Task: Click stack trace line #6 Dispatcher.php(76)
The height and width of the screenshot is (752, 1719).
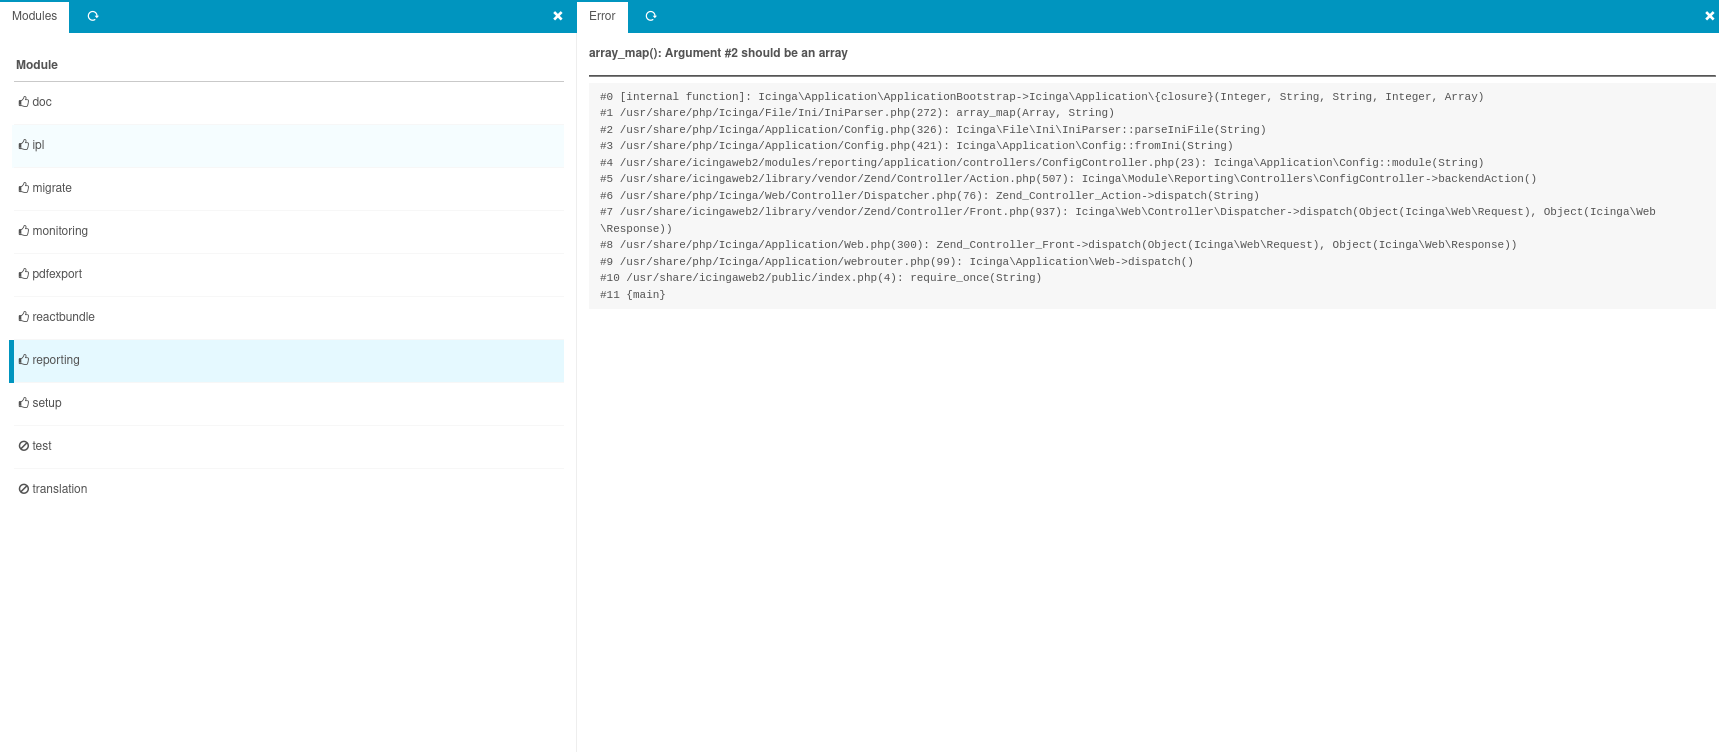Action: pos(930,196)
